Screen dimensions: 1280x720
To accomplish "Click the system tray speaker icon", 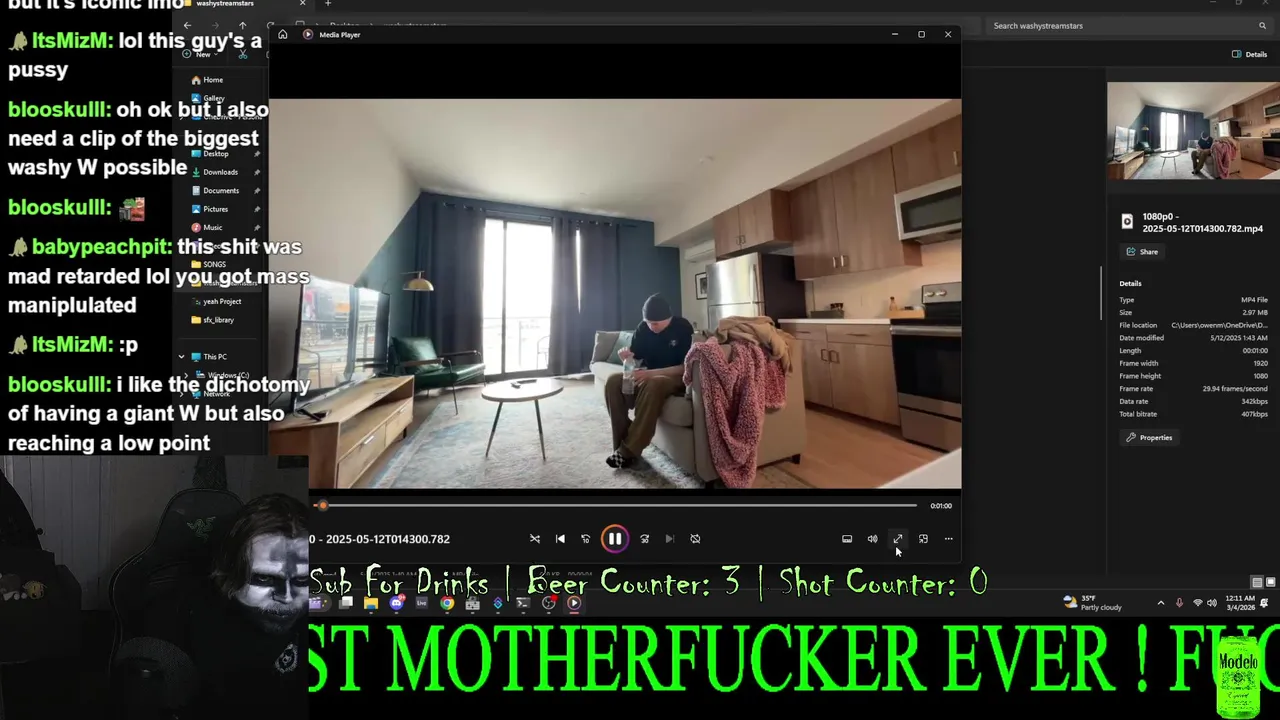I will click(x=1211, y=603).
